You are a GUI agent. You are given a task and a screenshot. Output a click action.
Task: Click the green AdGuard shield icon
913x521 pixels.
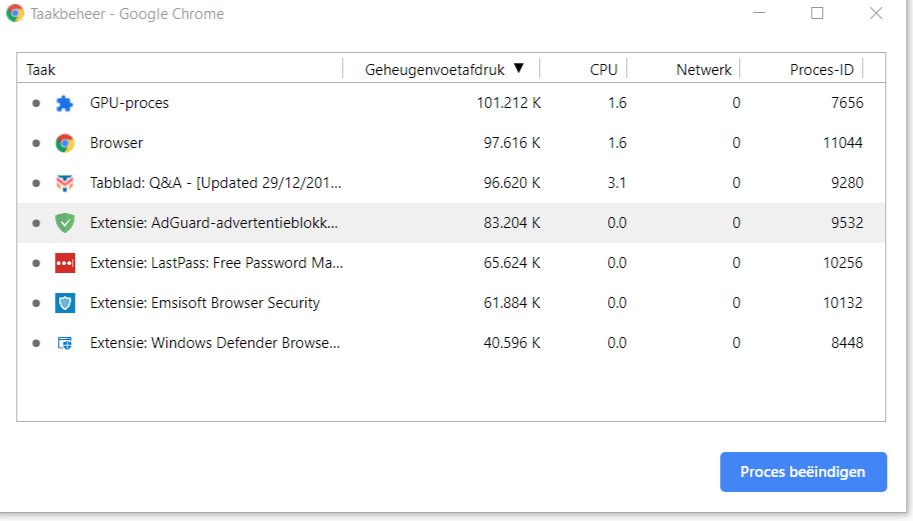[x=65, y=223]
